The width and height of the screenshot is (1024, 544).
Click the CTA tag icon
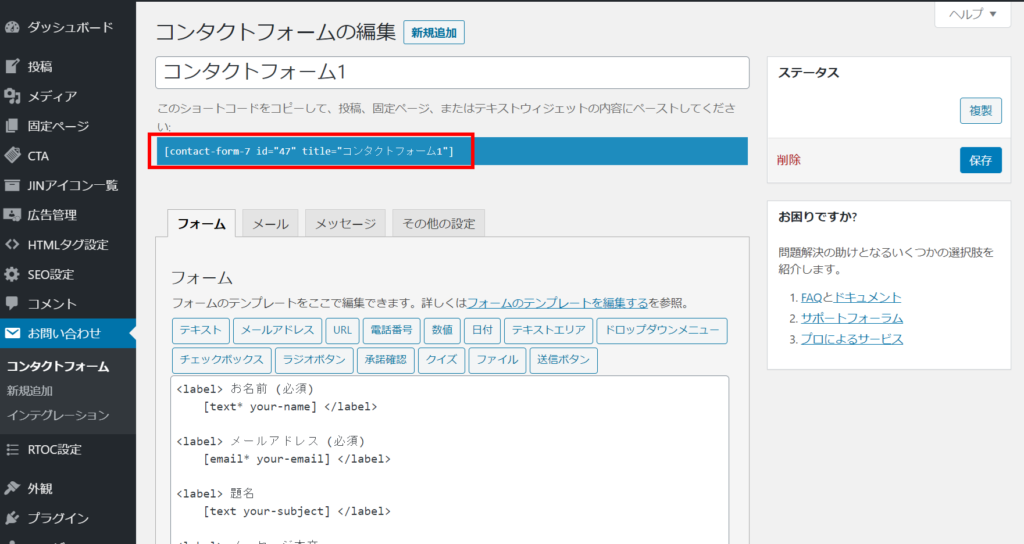(x=12, y=155)
